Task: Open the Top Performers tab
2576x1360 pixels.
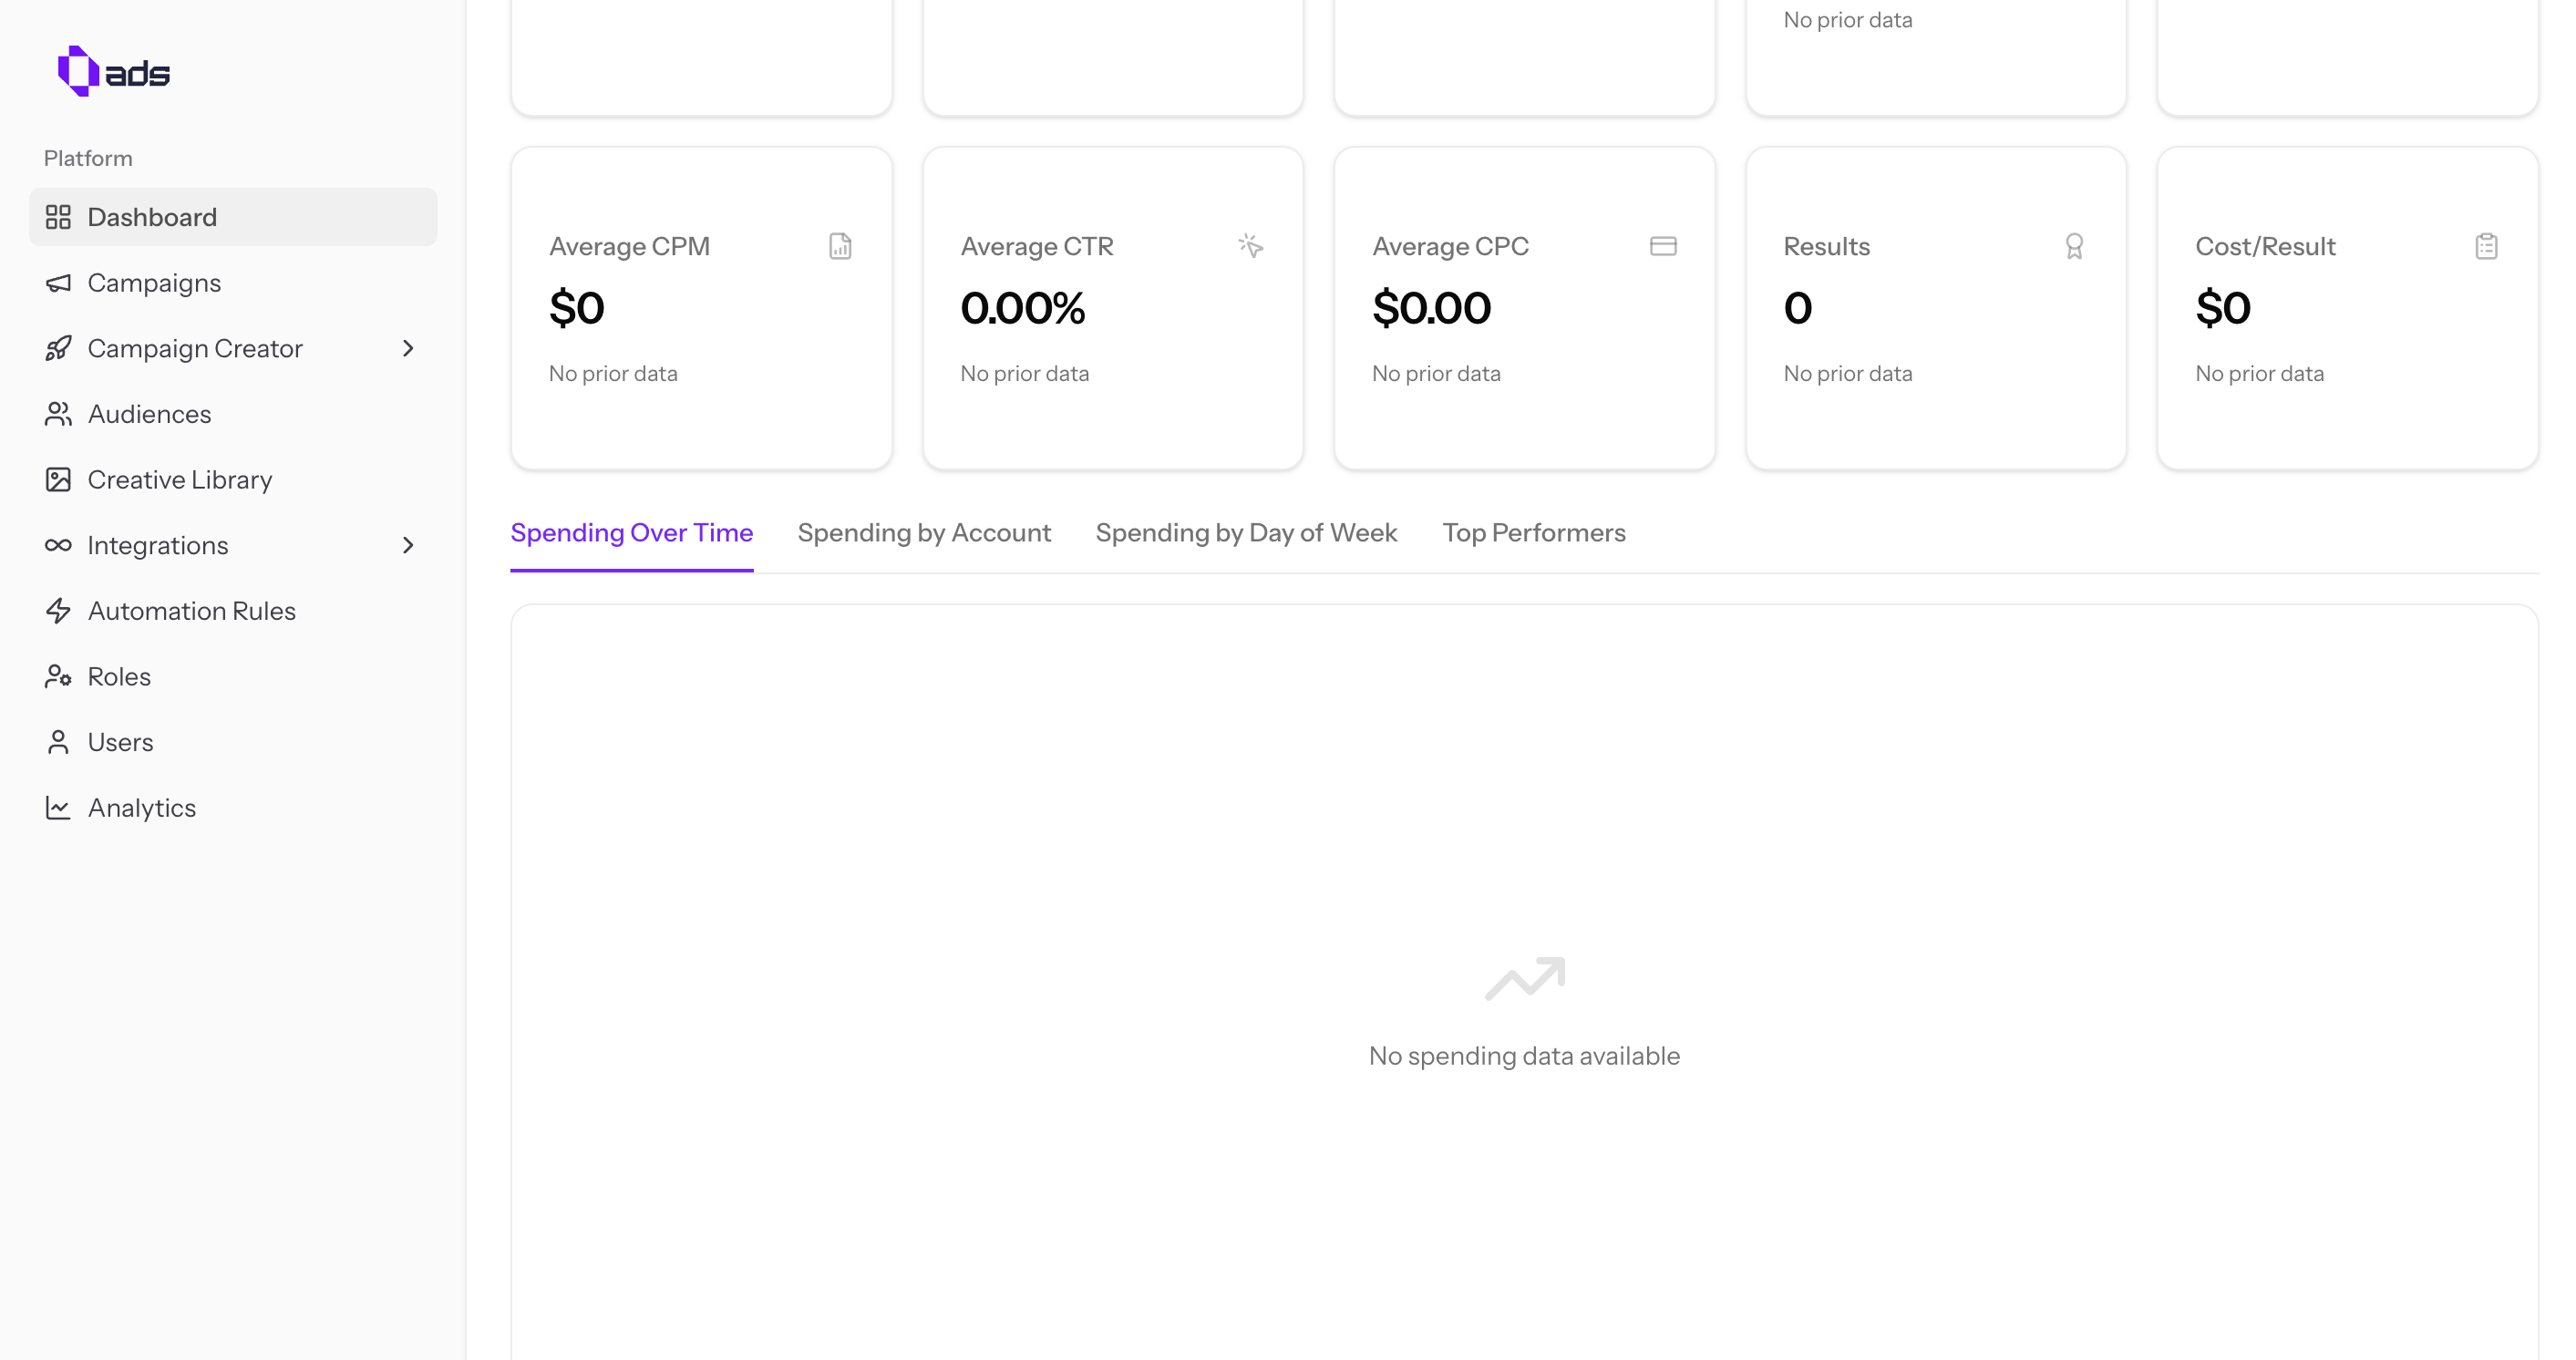Action: point(1534,533)
